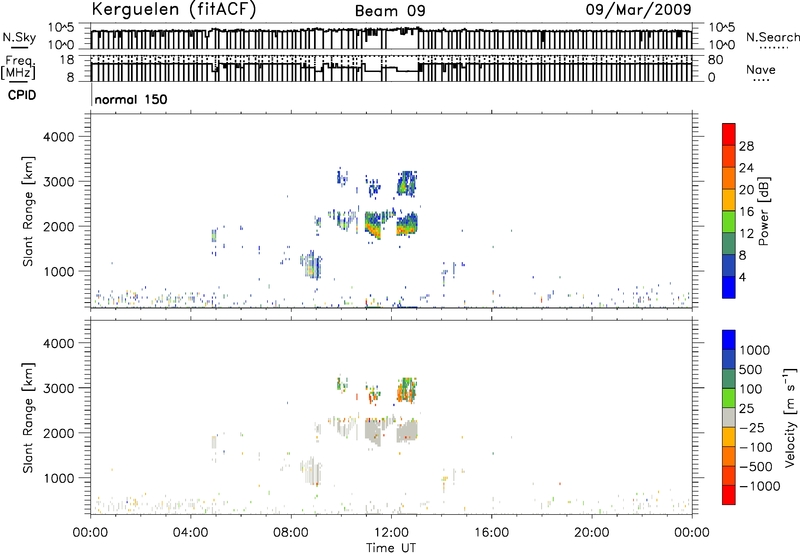Image resolution: width=800 pixels, height=554 pixels.
Task: Click the frequency dip near 12:30 in the Freq panel
Action: point(408,71)
